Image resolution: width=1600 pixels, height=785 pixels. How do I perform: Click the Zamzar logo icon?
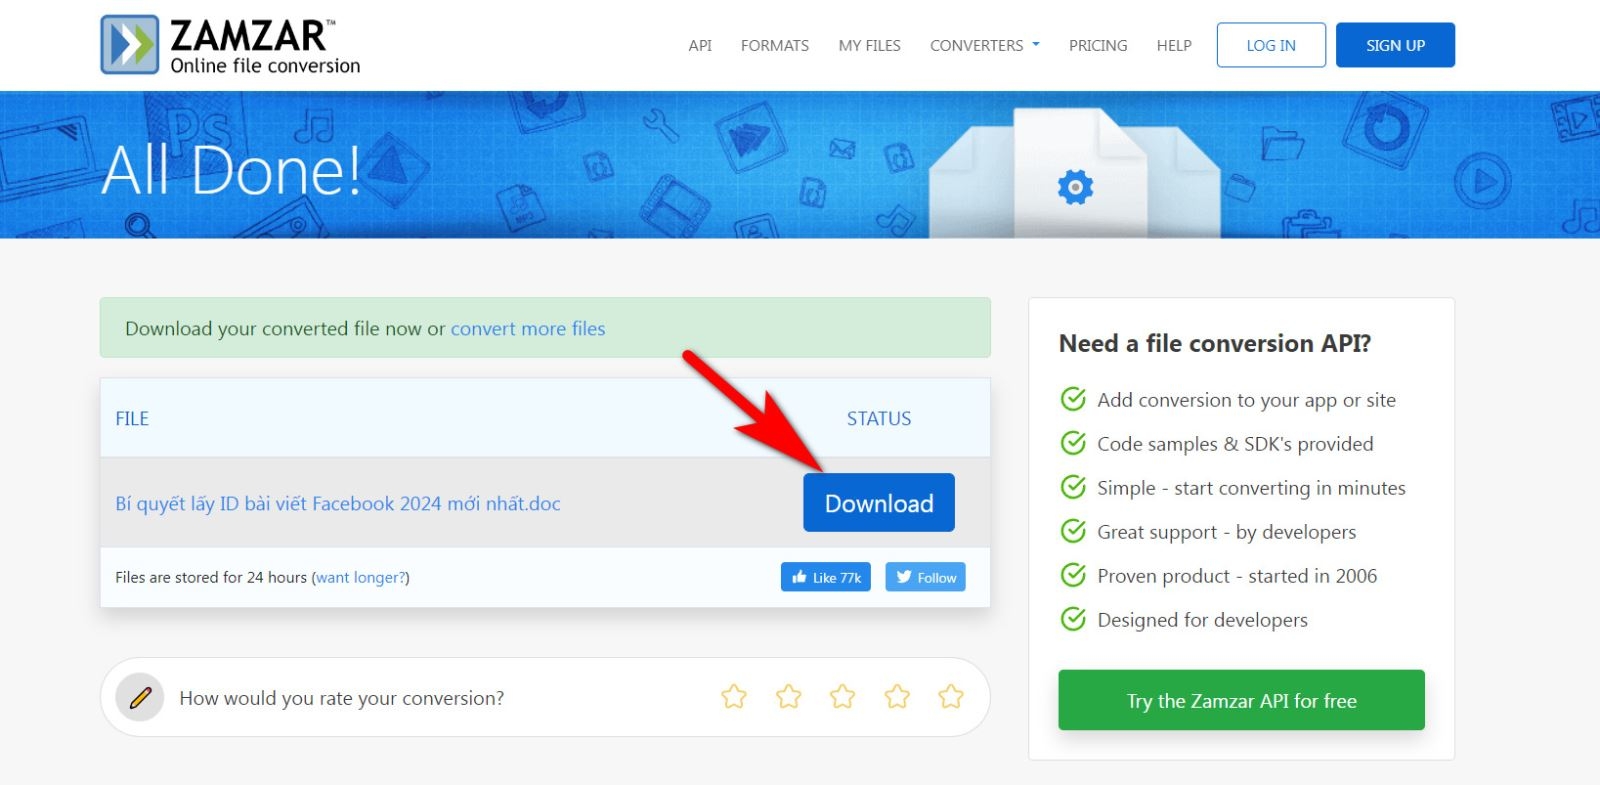tap(130, 44)
